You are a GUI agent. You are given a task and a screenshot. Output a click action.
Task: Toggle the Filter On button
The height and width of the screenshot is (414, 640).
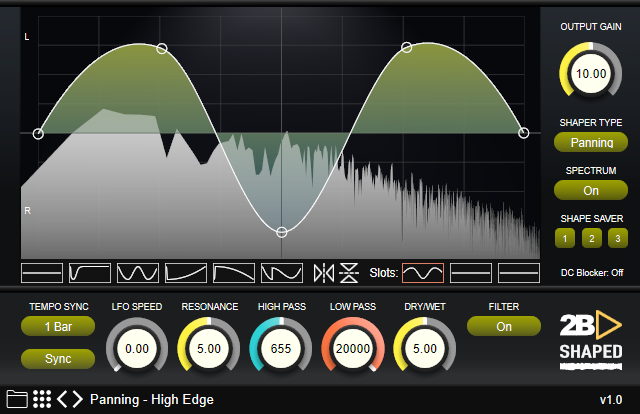click(504, 326)
